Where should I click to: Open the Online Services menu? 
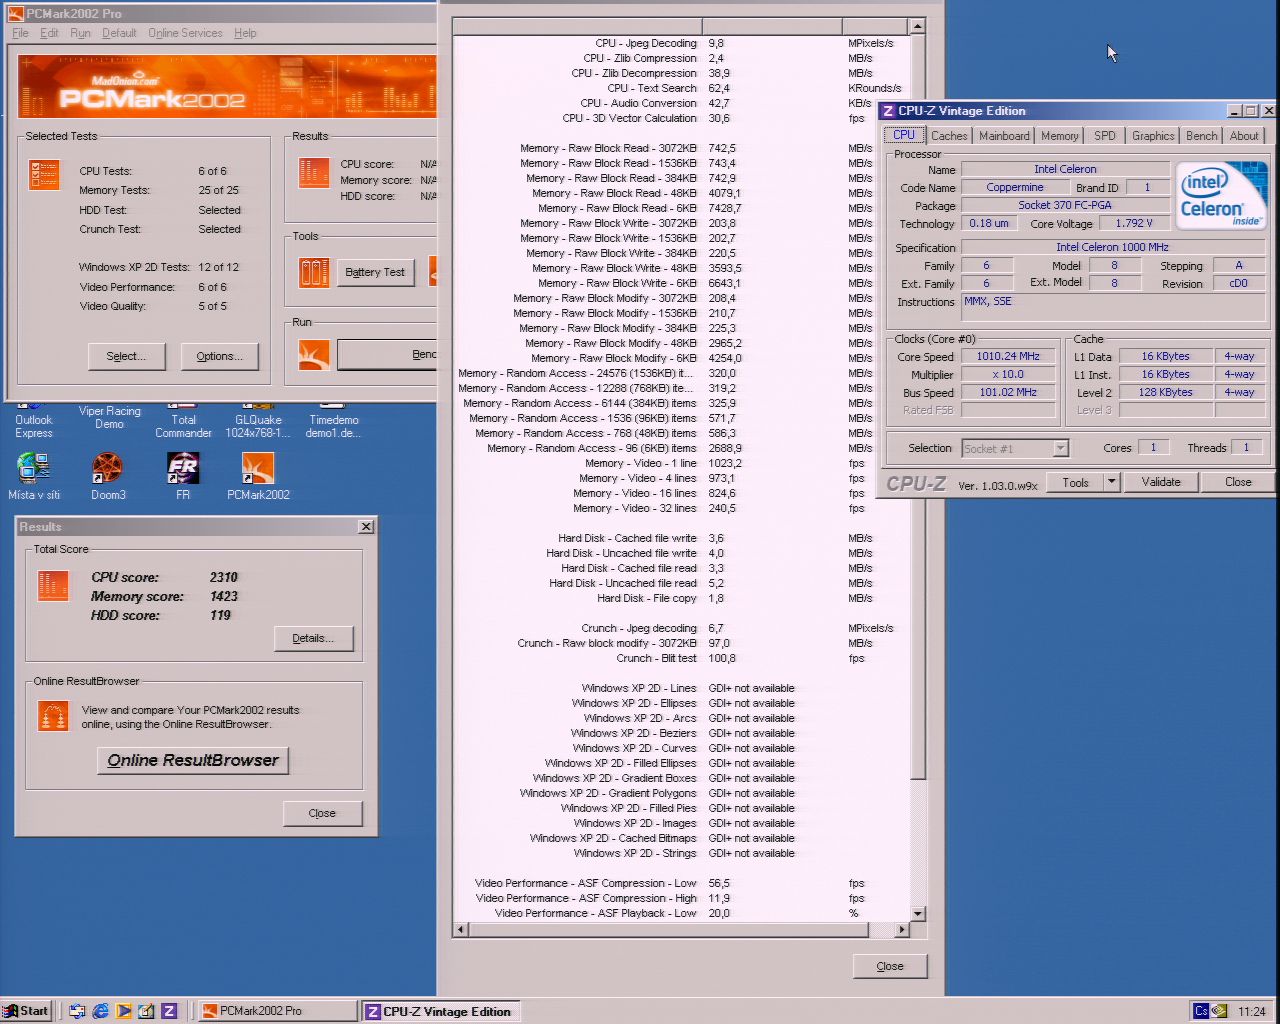click(x=185, y=33)
